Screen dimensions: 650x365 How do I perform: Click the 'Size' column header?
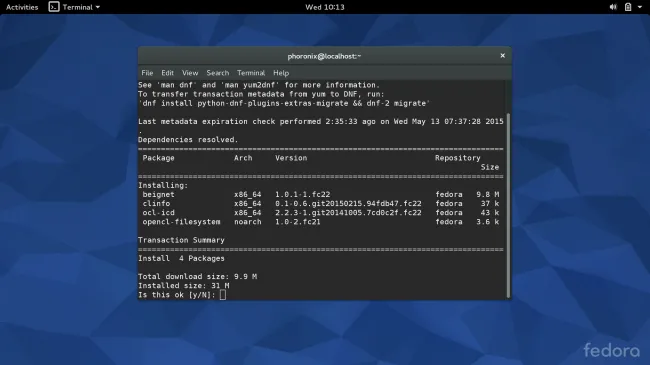click(x=490, y=167)
